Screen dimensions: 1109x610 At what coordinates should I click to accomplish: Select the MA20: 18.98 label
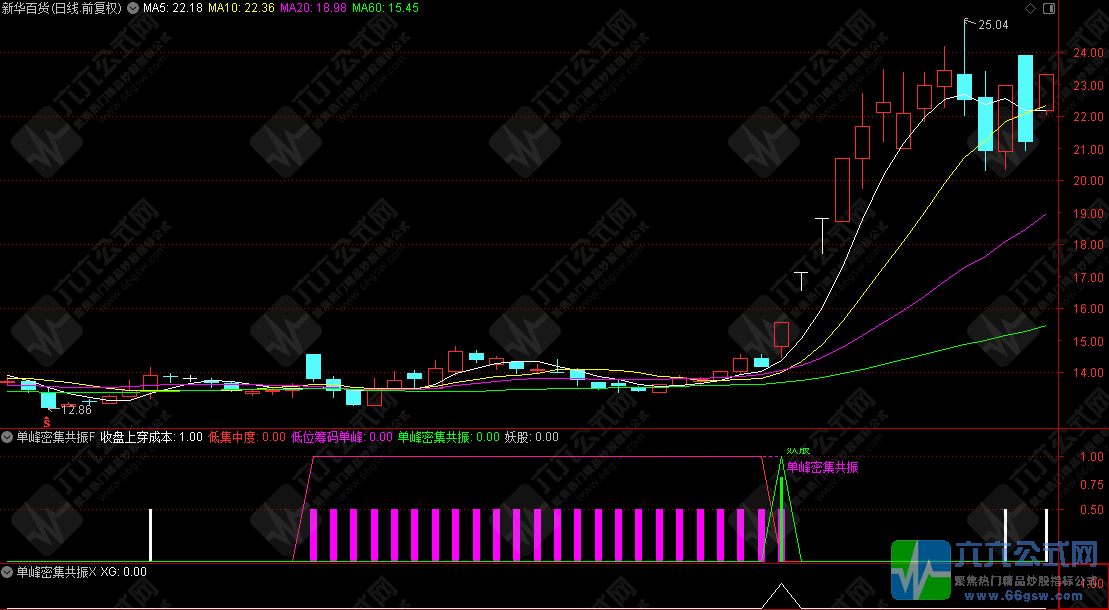[x=313, y=8]
